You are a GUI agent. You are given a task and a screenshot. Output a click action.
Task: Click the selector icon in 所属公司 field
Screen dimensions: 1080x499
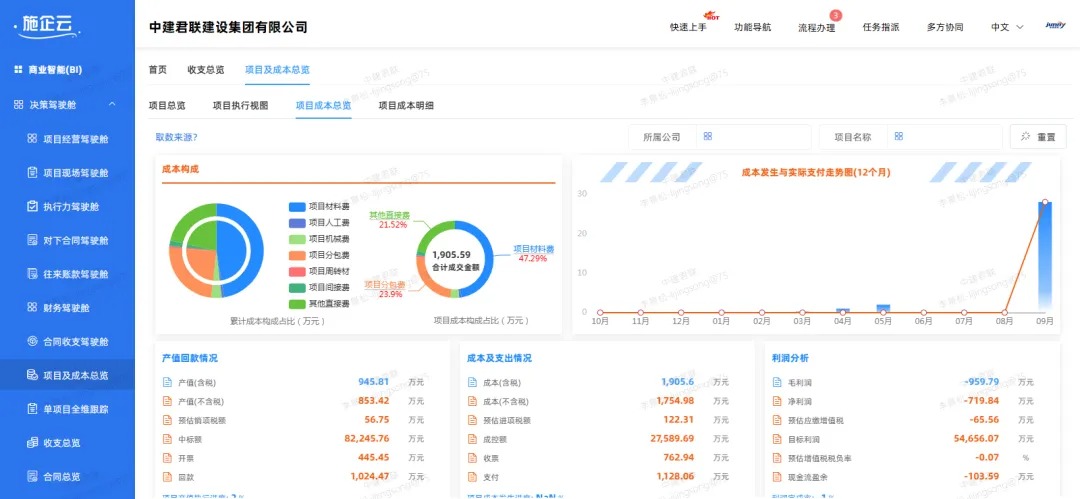(x=707, y=137)
